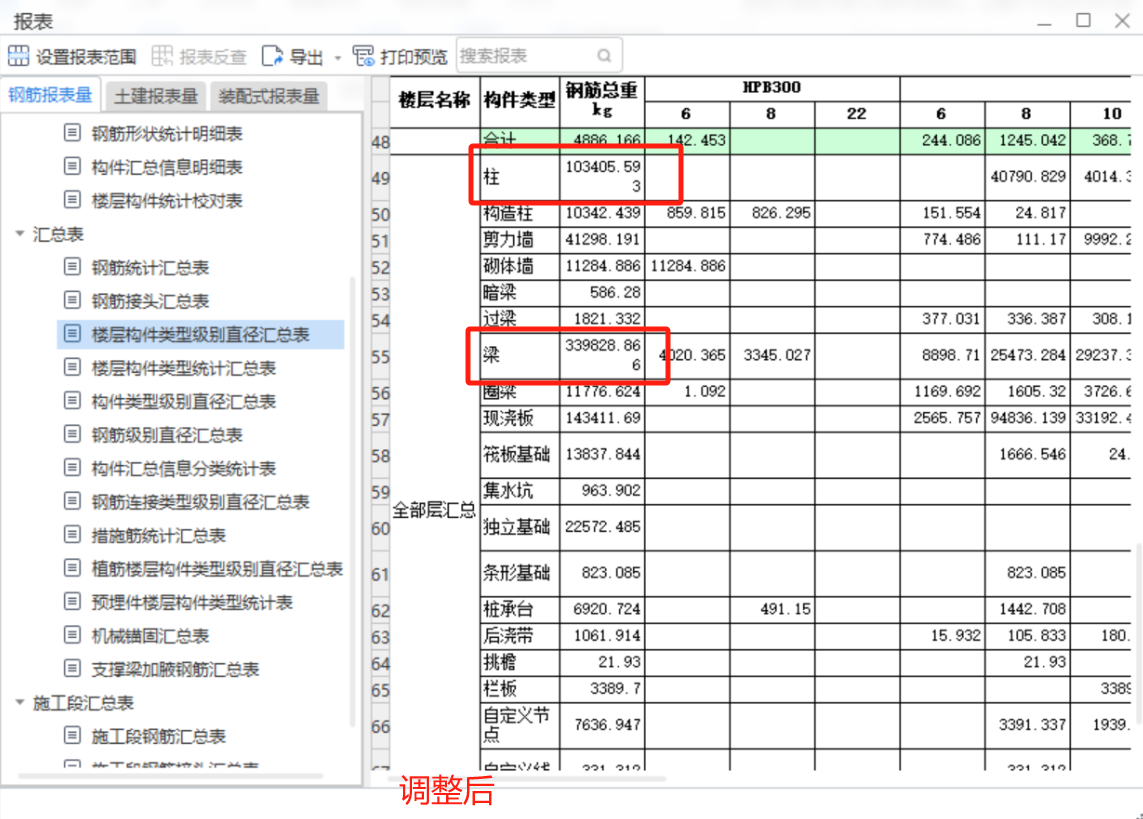Open 钢筋级别直径汇总表 report
1143x819 pixels.
click(167, 435)
